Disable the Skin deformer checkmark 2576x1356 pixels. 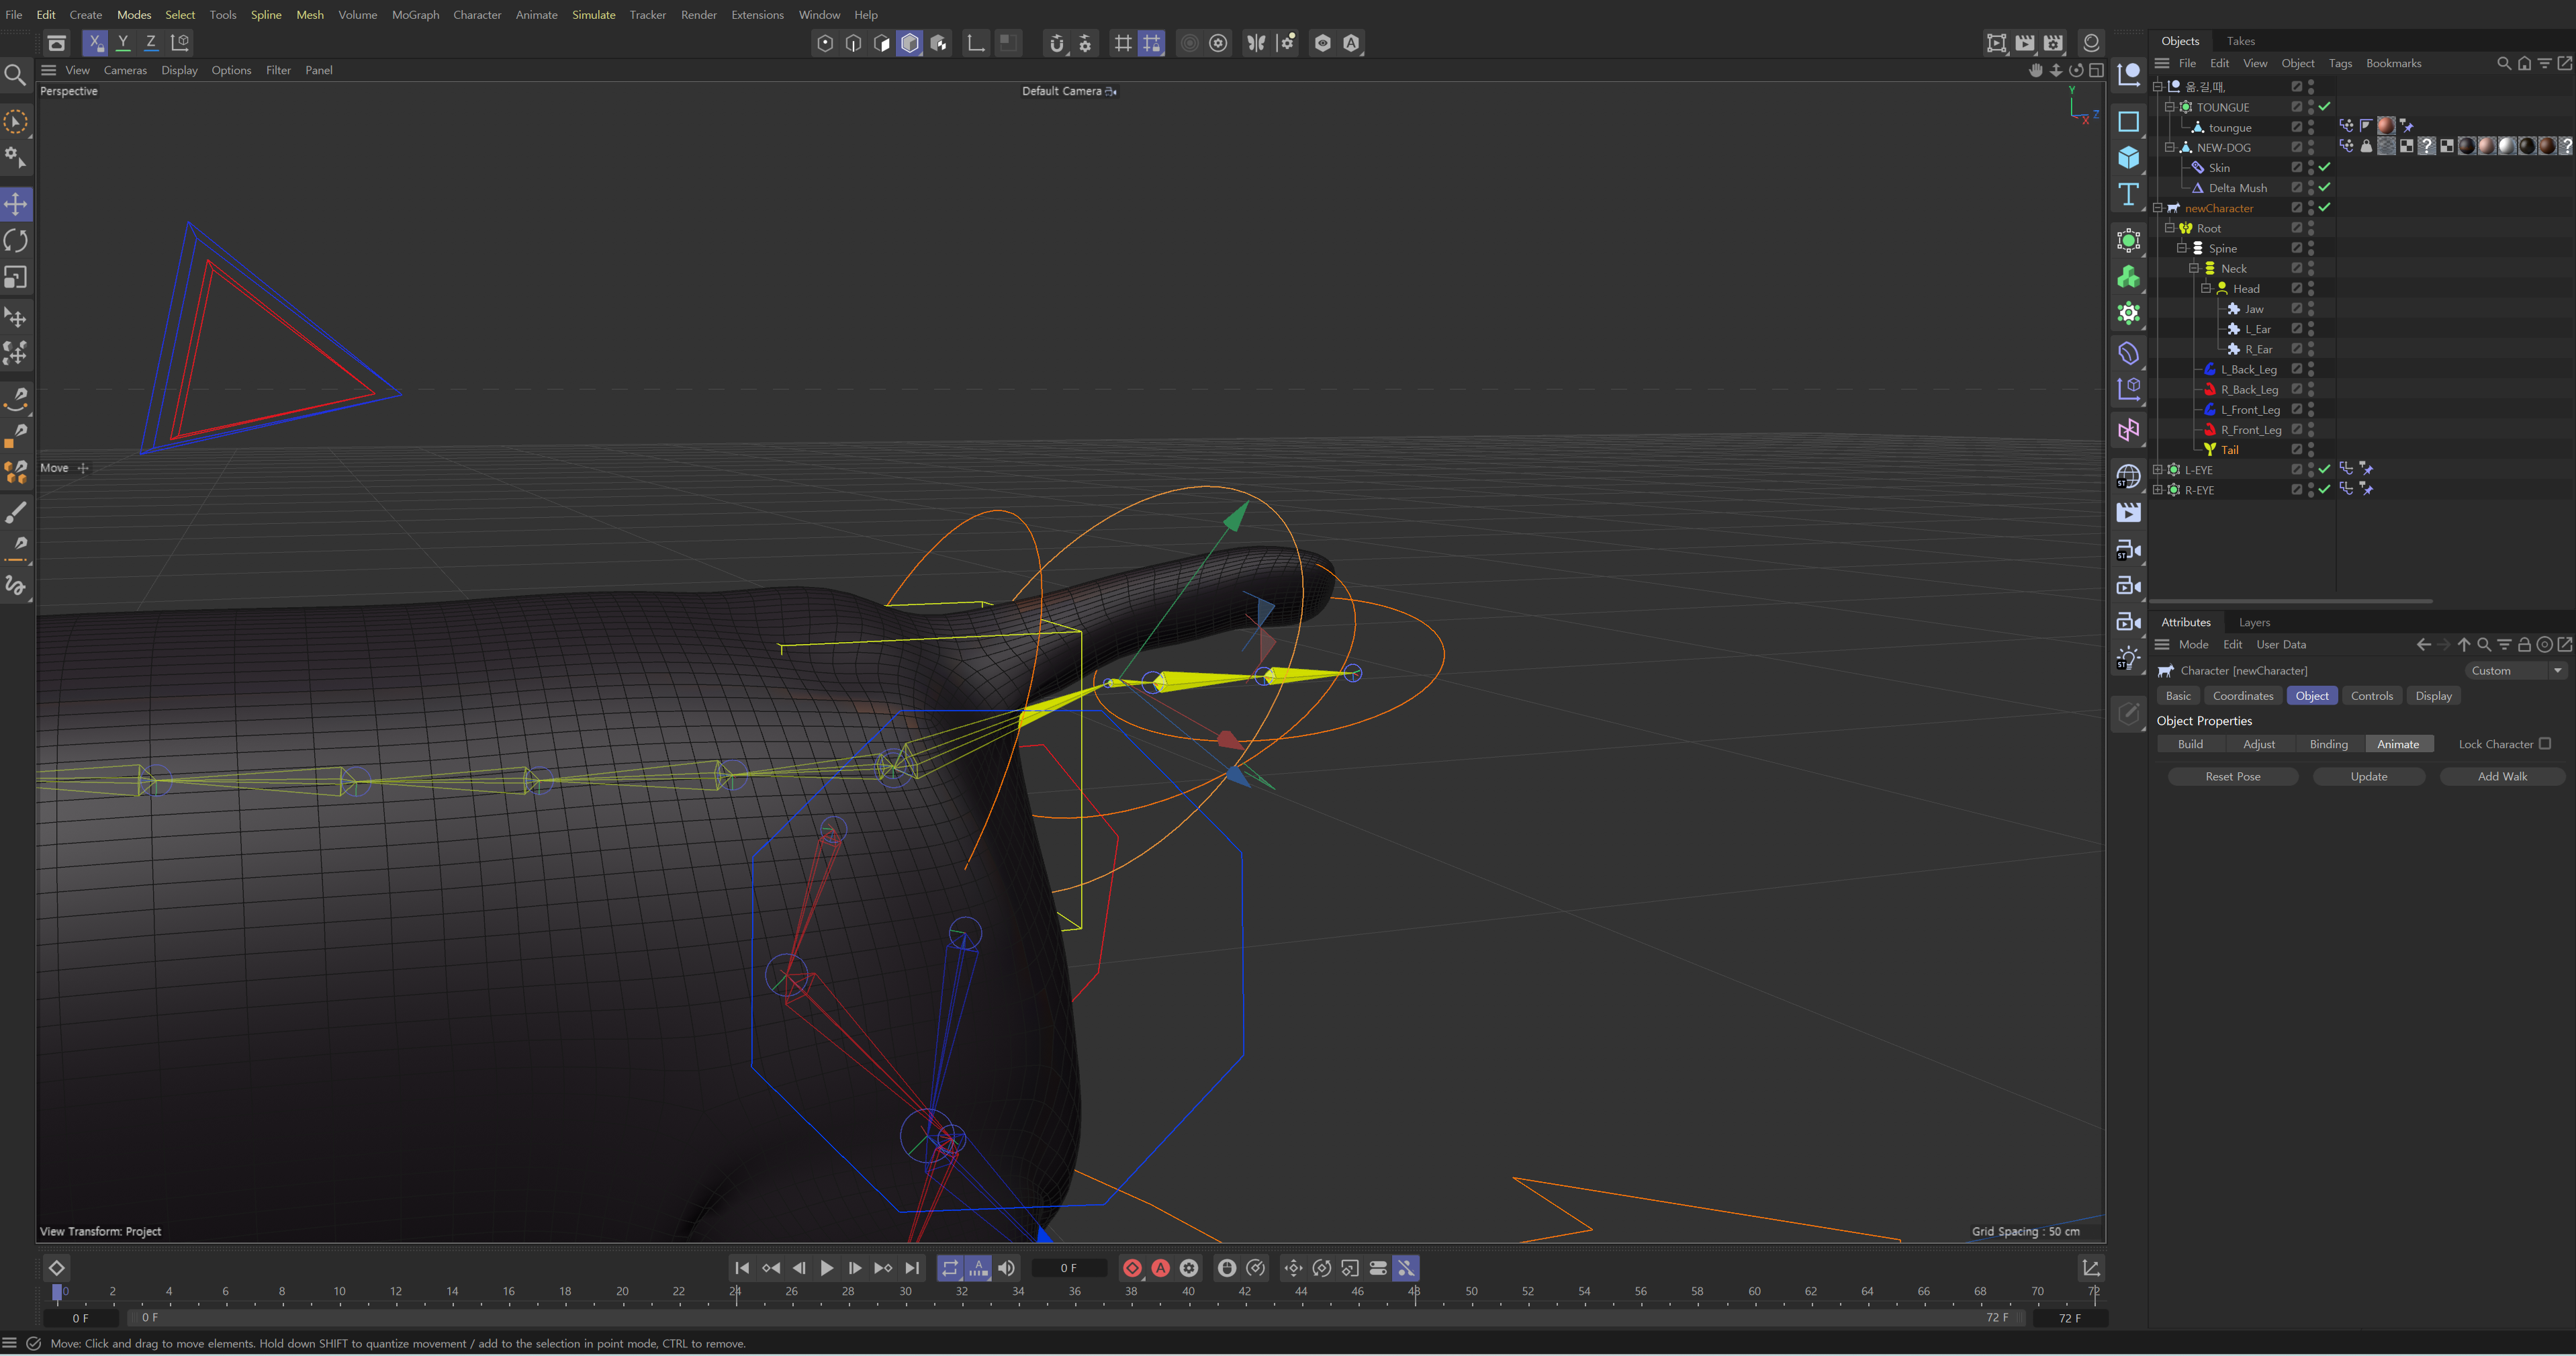(2325, 167)
